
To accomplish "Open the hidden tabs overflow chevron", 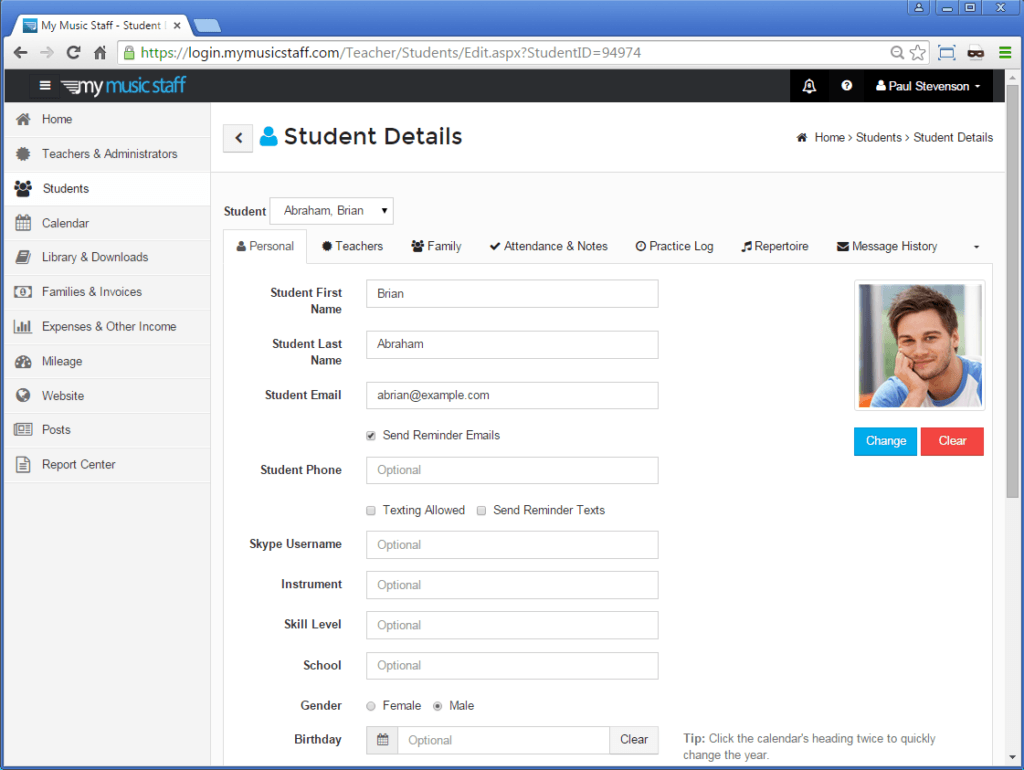I will click(976, 246).
